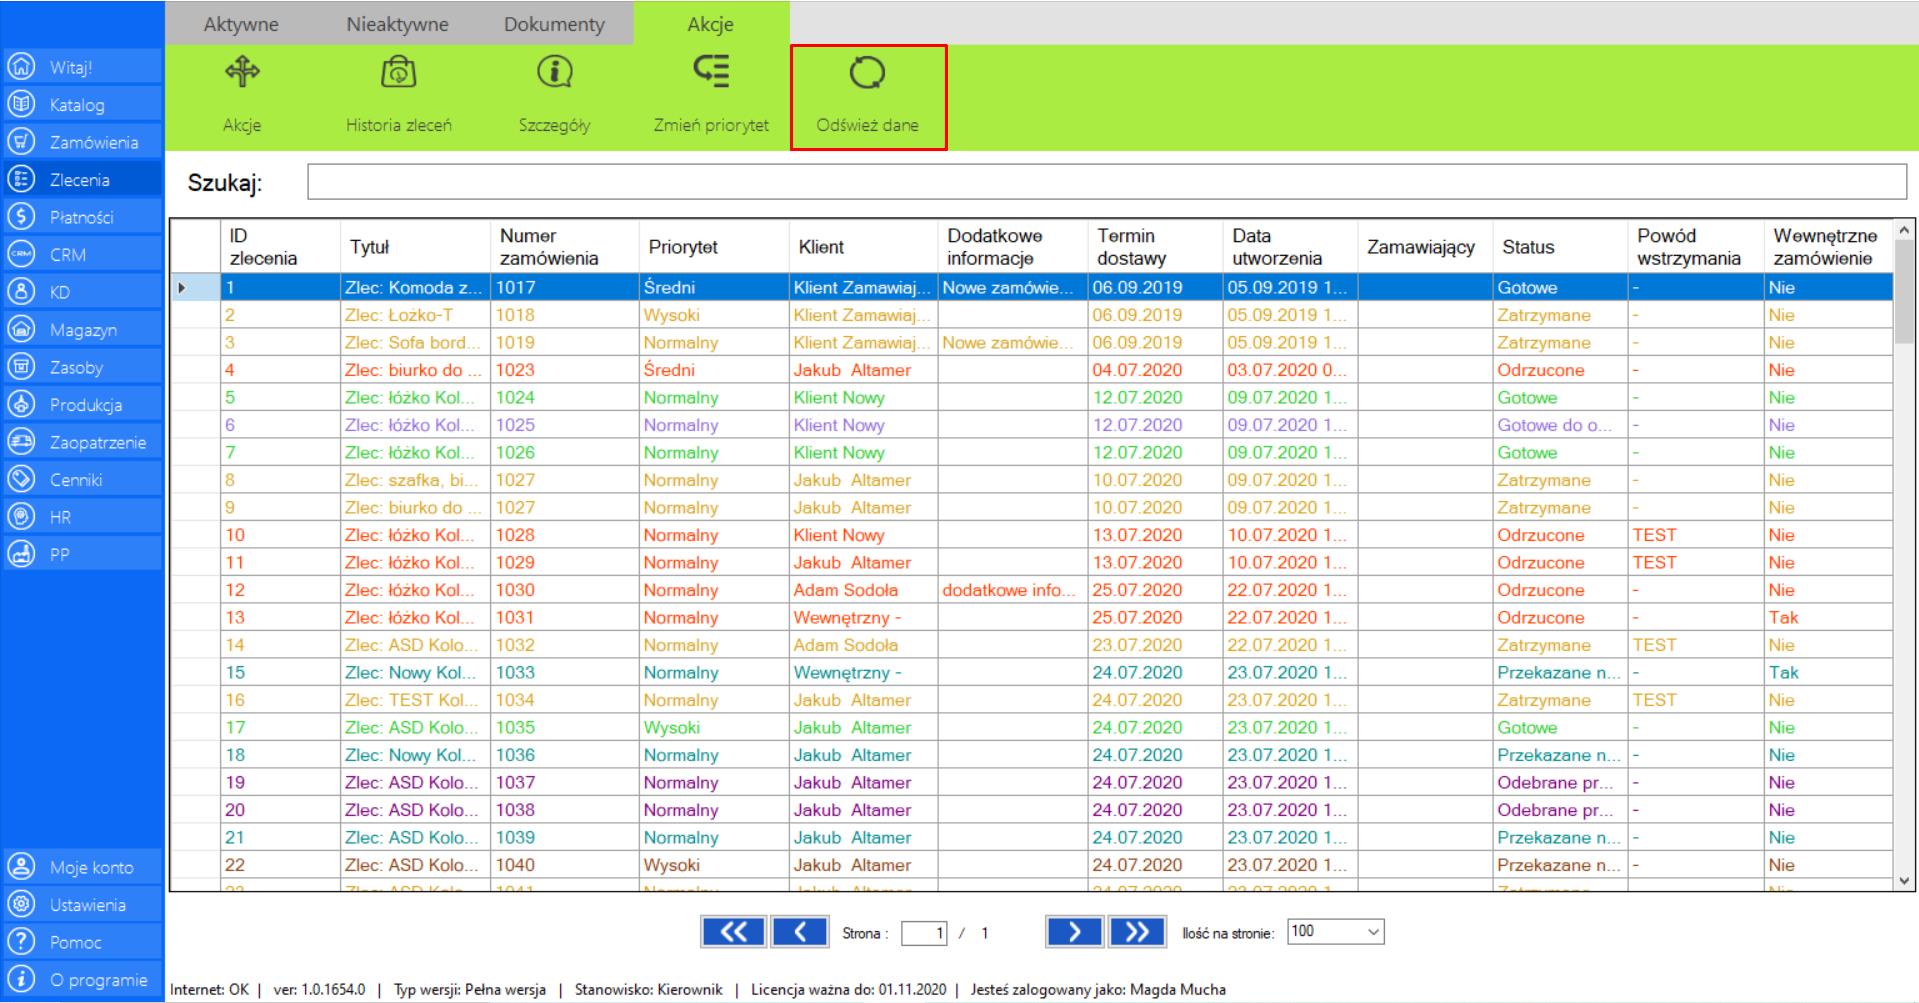This screenshot has width=1919, height=1003.
Task: Select row header of row 1
Action: 195,288
